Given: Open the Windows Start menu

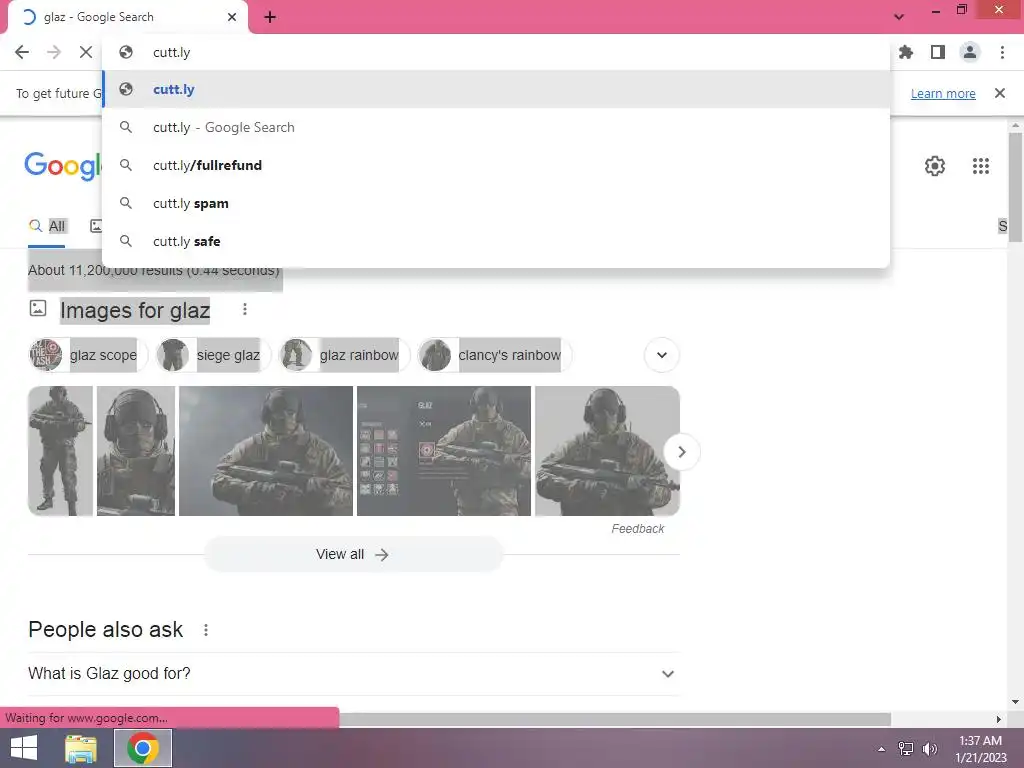Looking at the screenshot, I should pyautogui.click(x=24, y=748).
